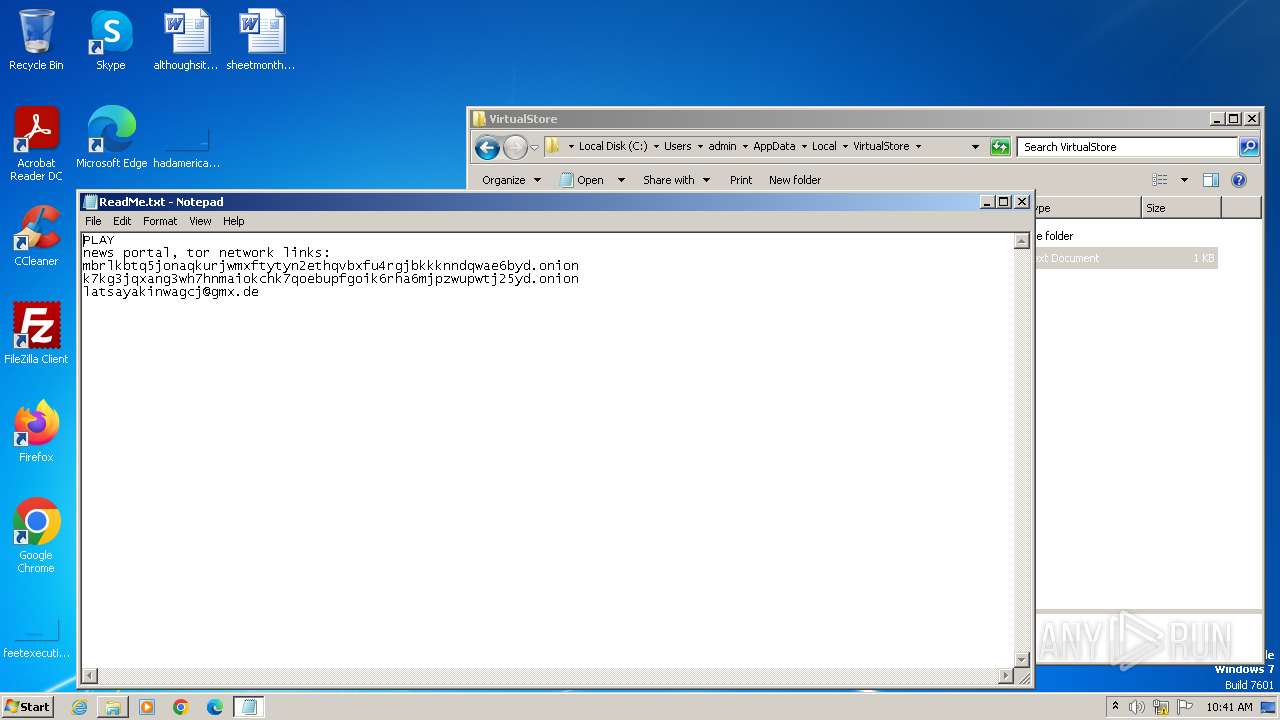Click the Explorer help question icon
Image resolution: width=1280 pixels, height=720 pixels.
[1239, 180]
